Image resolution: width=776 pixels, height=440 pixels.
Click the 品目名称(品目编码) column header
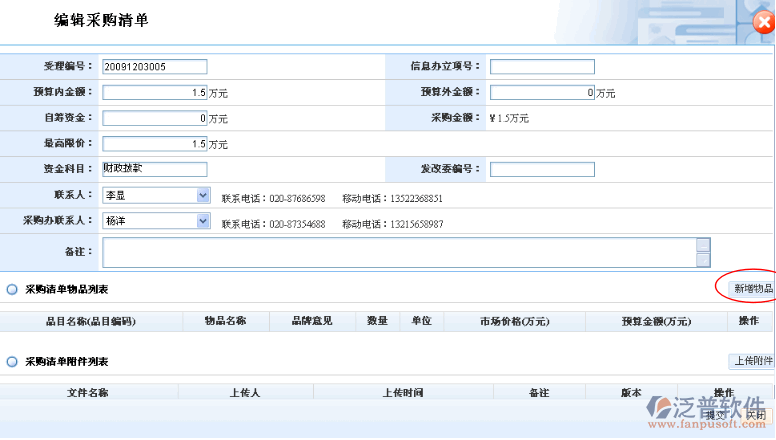(91, 322)
